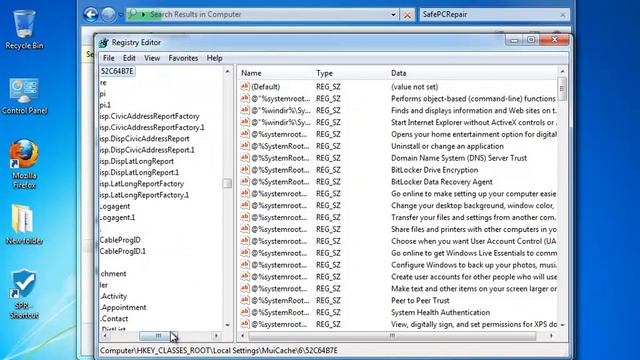This screenshot has height=360, width=640.
Task: Open the Control Panel desktop icon
Action: (x=24, y=96)
